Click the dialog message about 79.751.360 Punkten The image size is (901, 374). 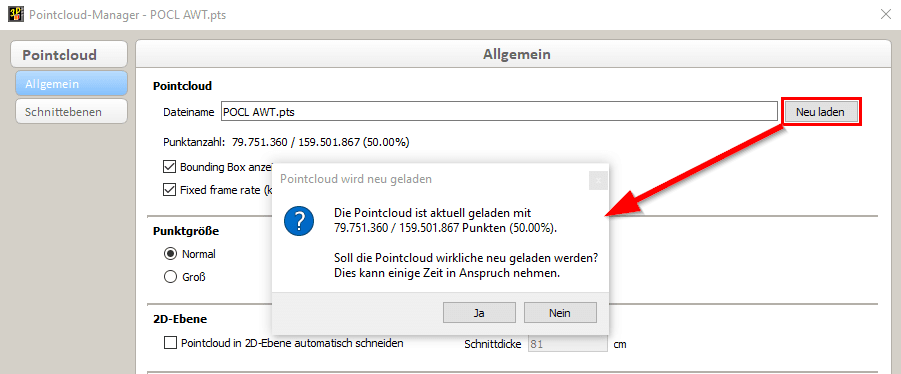click(446, 221)
